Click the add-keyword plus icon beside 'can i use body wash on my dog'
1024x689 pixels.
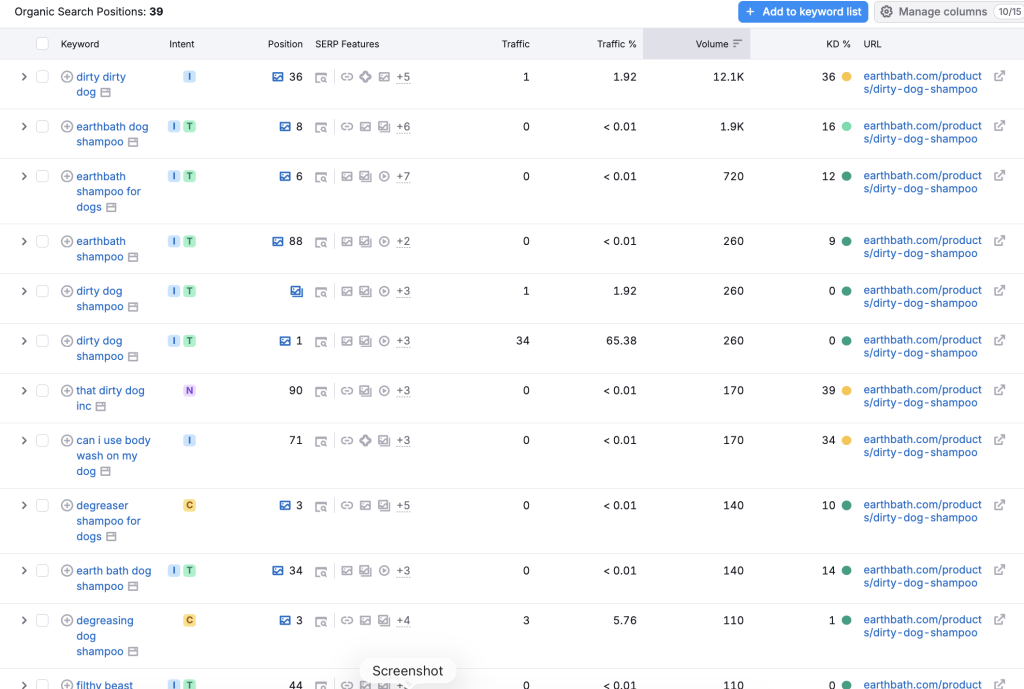[x=67, y=441]
